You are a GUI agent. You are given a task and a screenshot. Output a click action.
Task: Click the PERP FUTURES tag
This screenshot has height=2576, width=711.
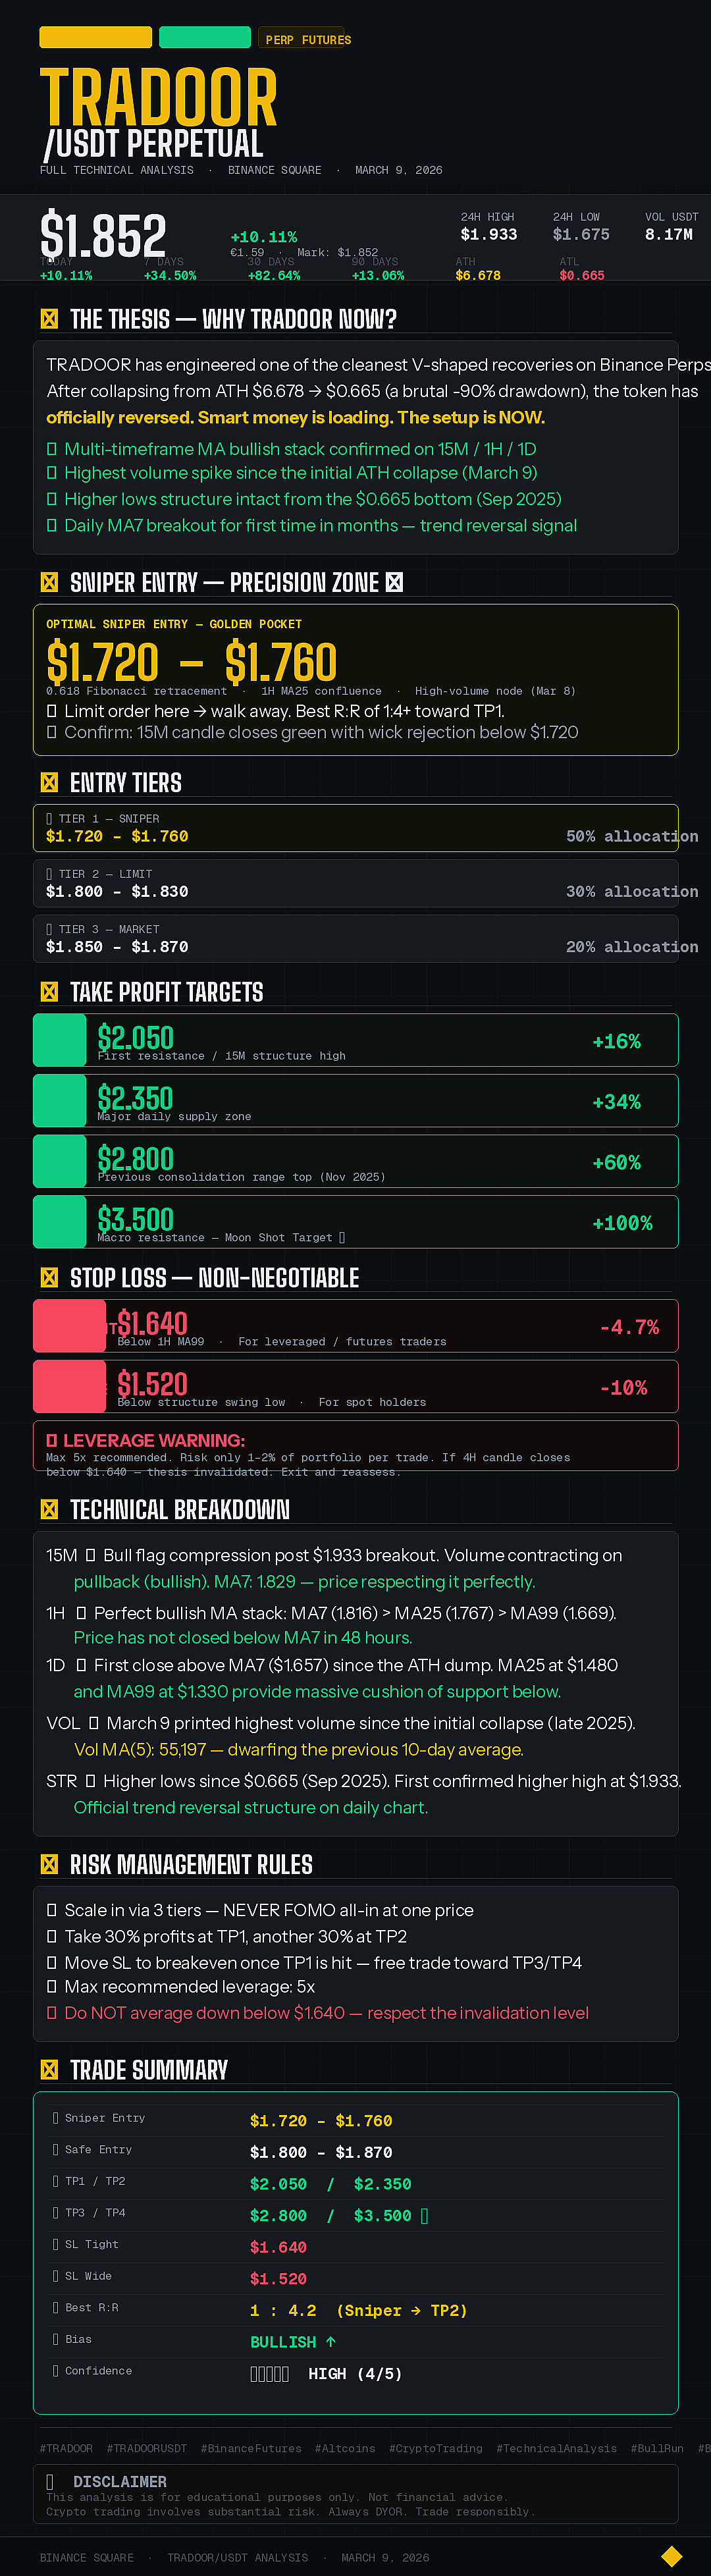307,40
